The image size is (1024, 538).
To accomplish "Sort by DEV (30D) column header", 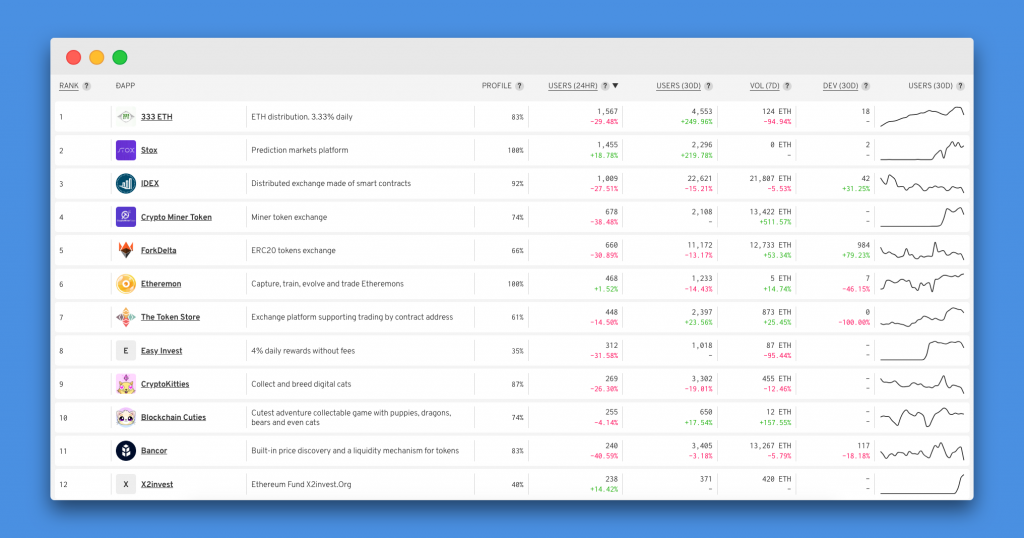I will pyautogui.click(x=840, y=86).
